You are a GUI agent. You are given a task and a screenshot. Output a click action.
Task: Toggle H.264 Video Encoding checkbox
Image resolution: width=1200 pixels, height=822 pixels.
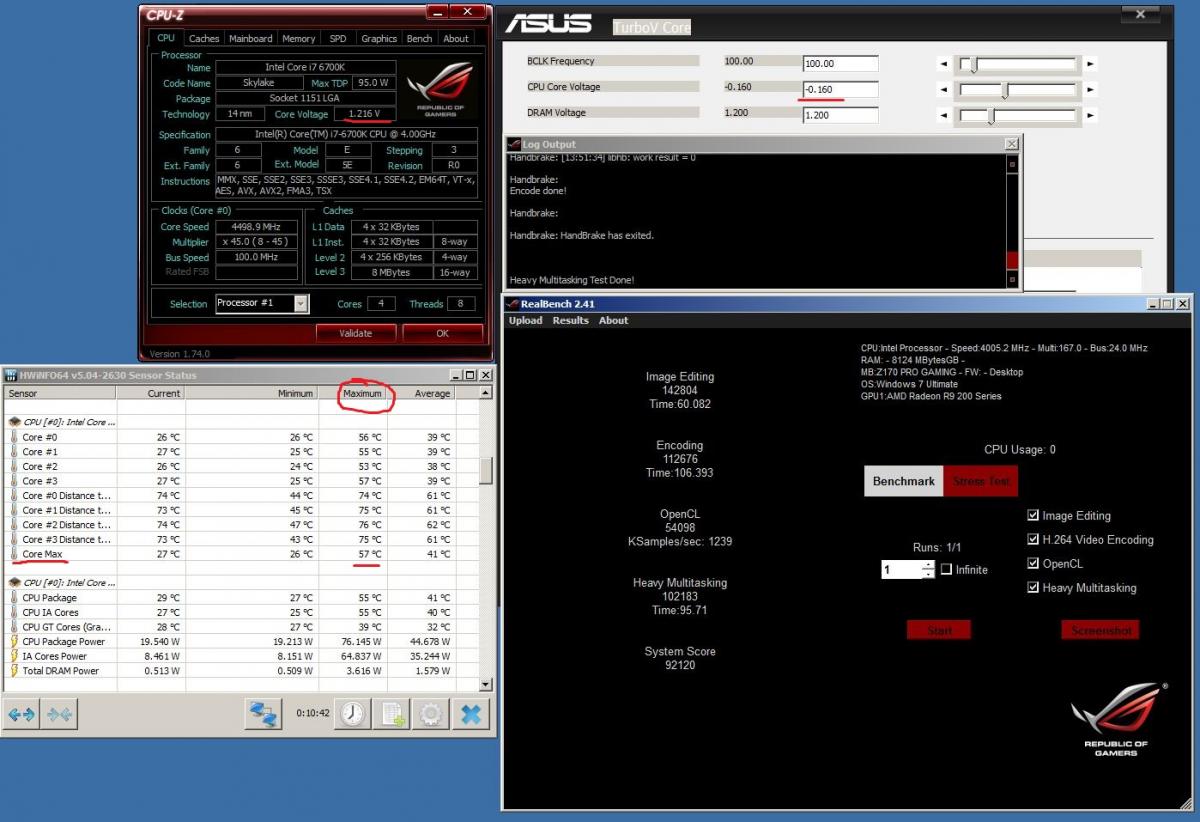point(1033,539)
